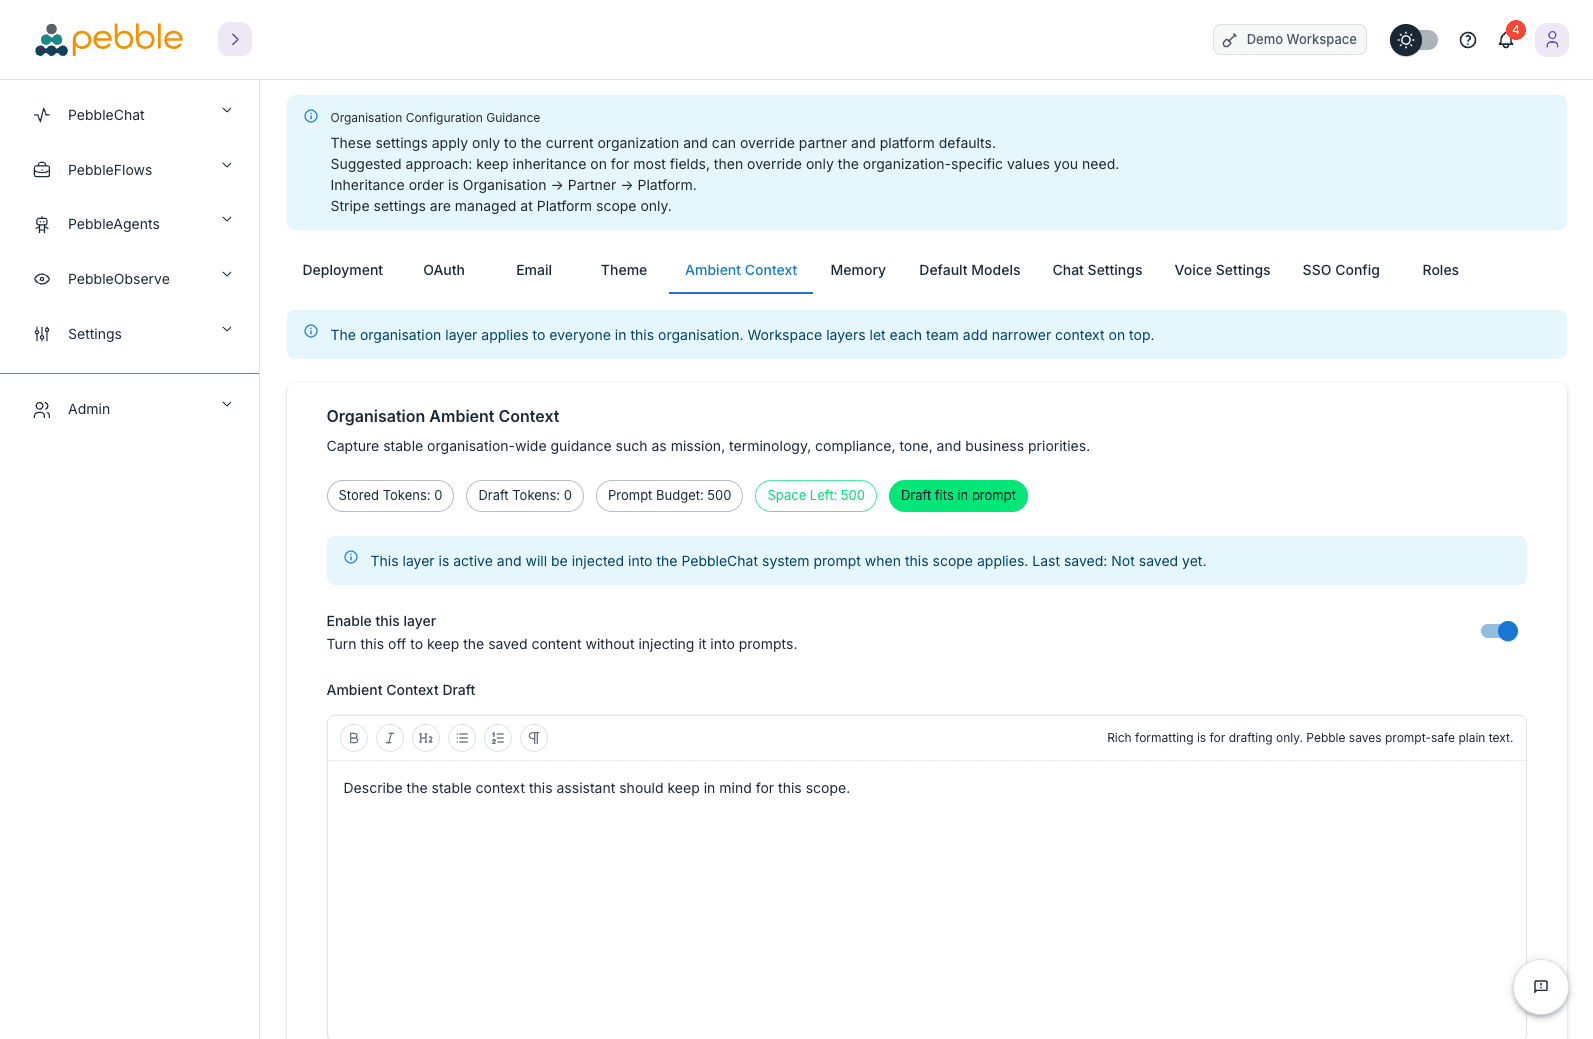
Task: Click the Draft fits in prompt badge
Action: [958, 496]
